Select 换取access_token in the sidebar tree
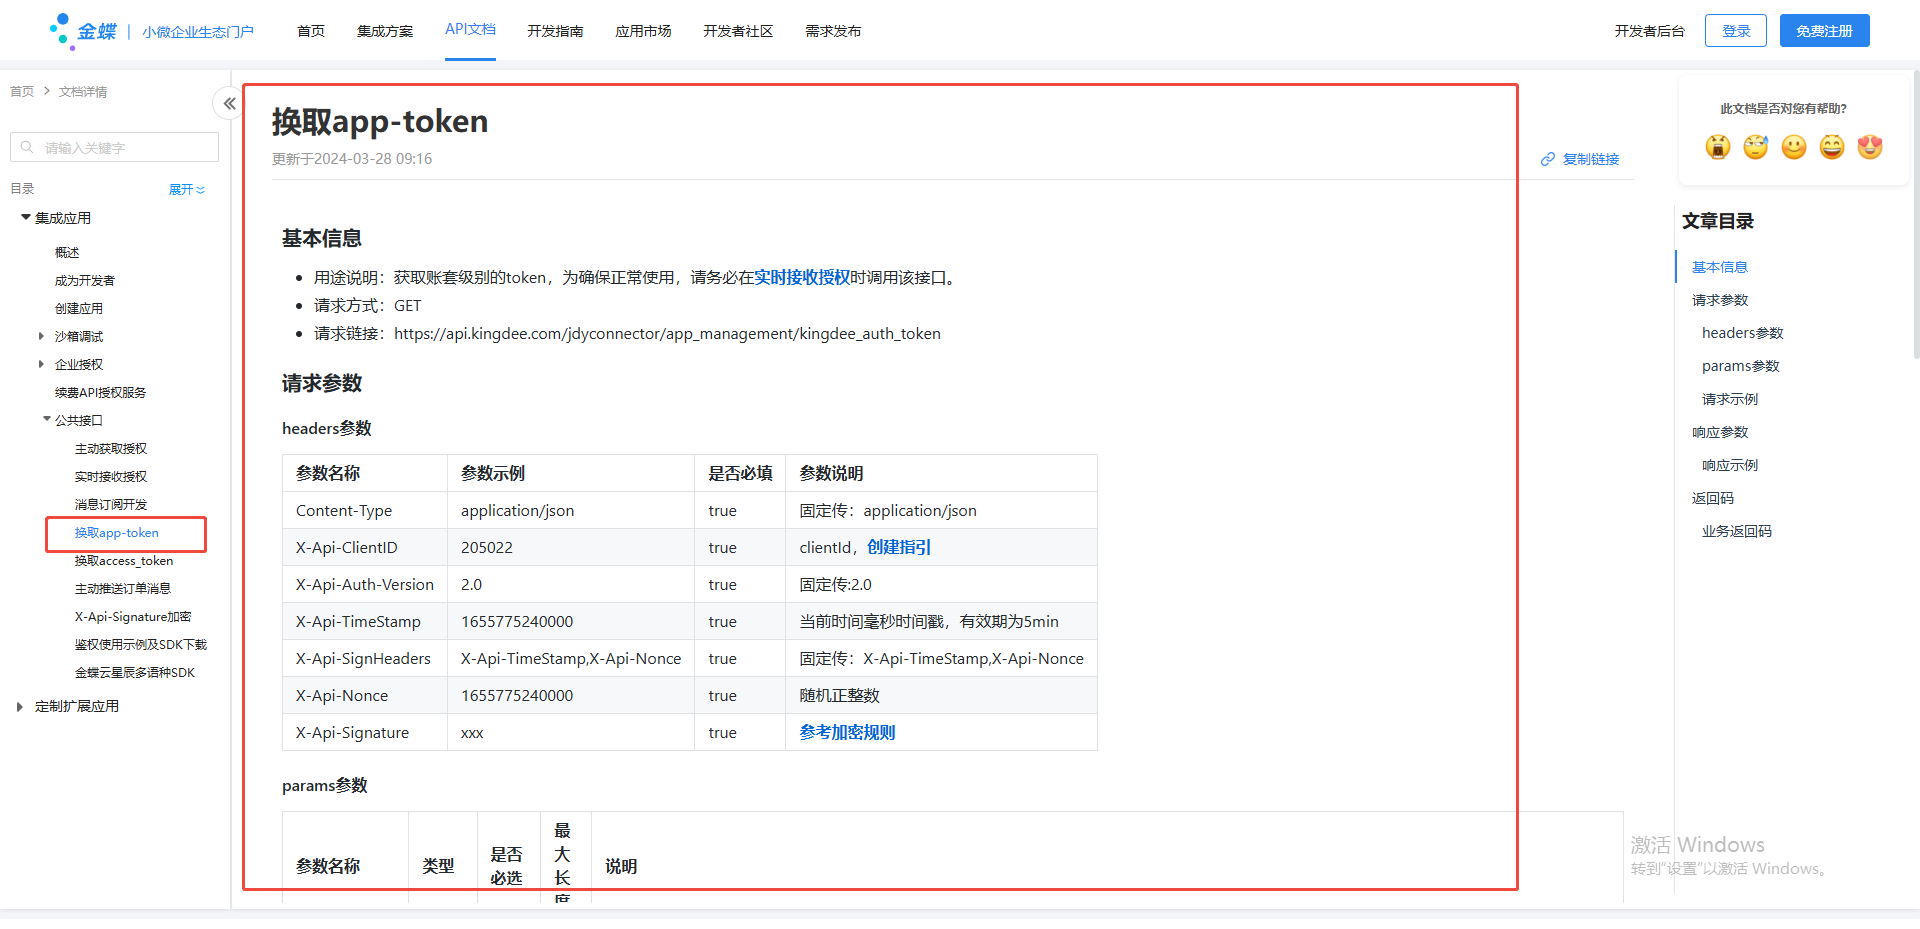This screenshot has height=929, width=1920. (x=124, y=560)
